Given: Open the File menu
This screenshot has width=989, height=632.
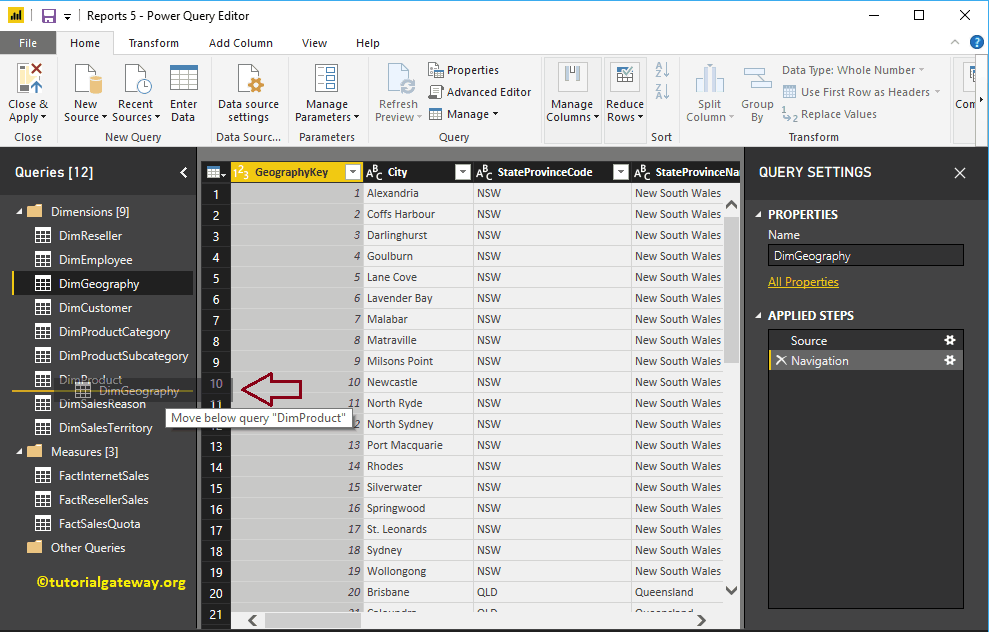Looking at the screenshot, I should point(28,43).
